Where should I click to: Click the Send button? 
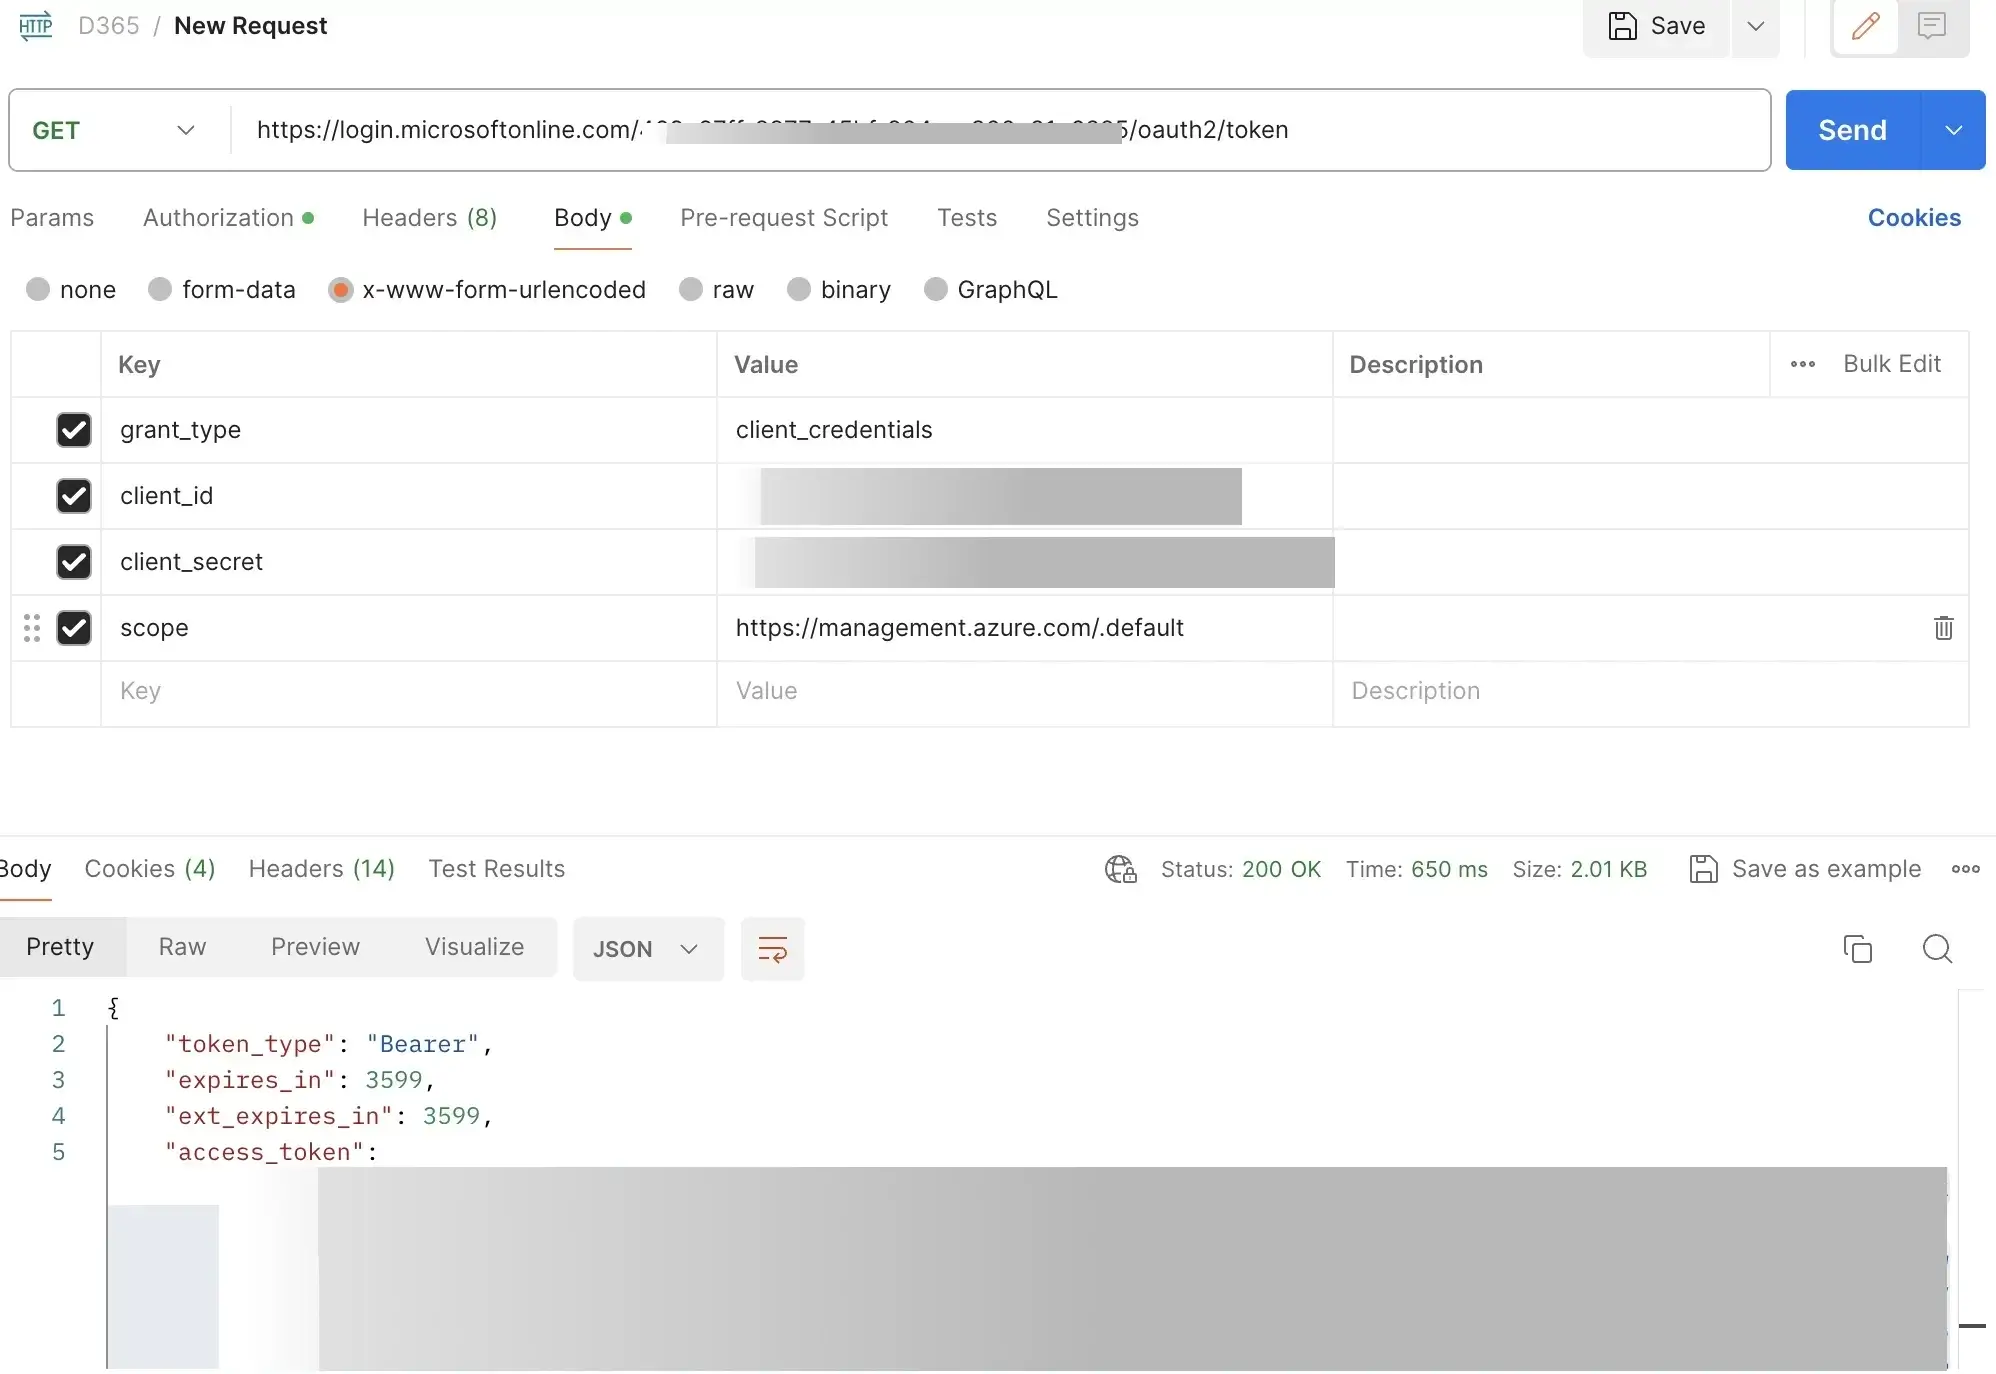(1852, 130)
